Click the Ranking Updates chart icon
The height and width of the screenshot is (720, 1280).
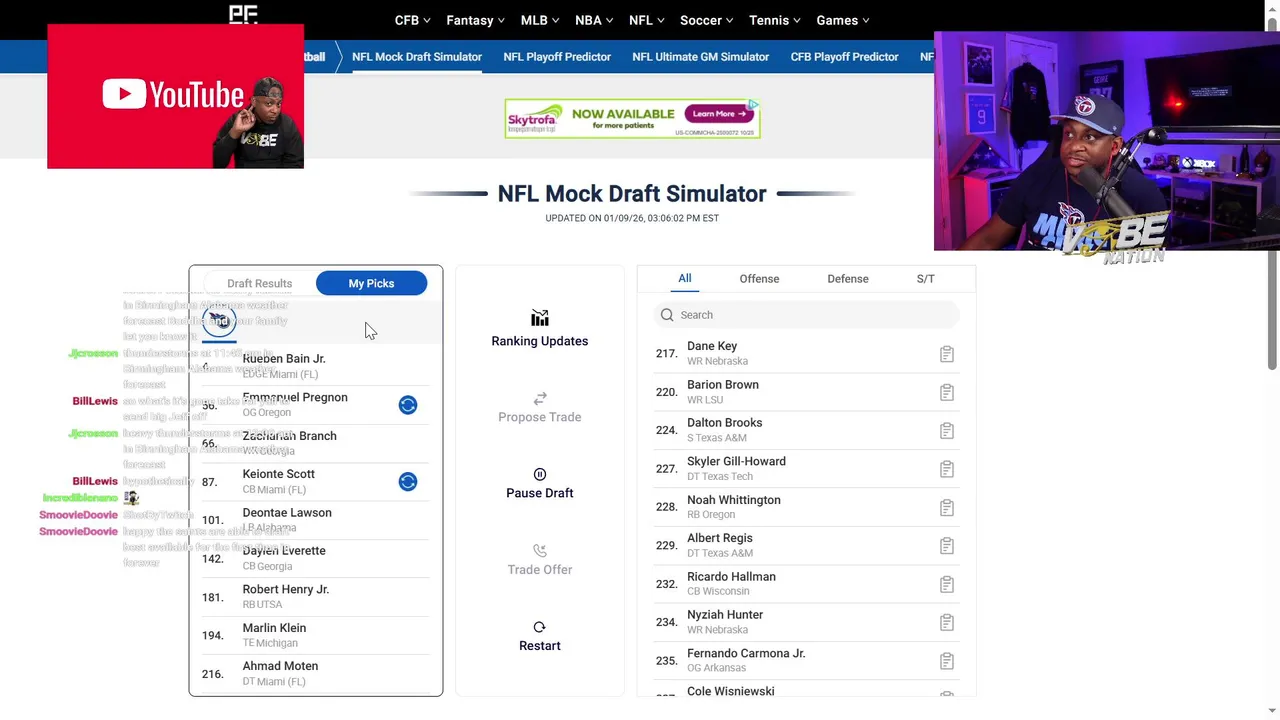540,318
